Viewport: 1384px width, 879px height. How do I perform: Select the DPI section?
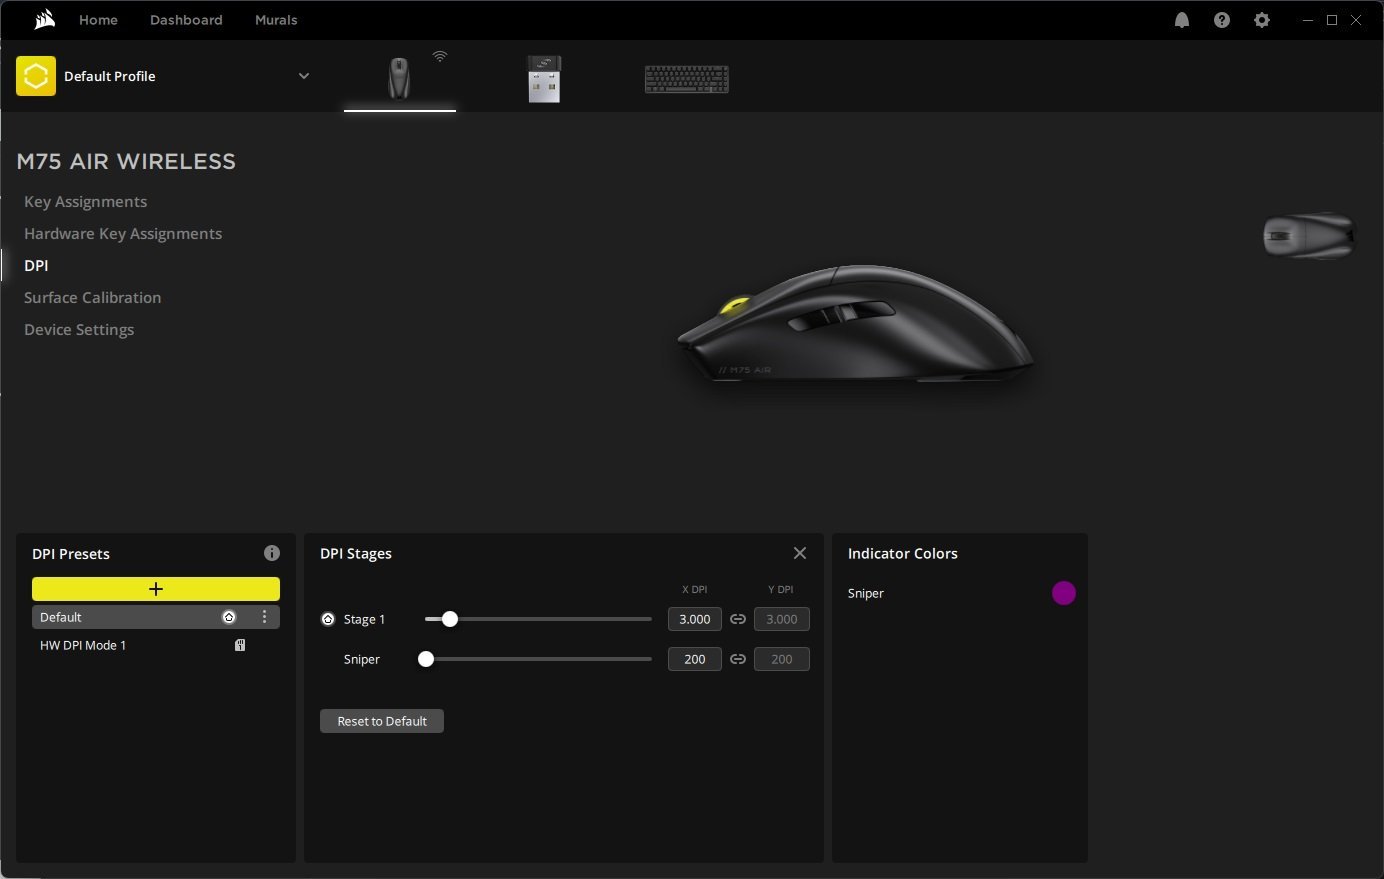pos(36,266)
